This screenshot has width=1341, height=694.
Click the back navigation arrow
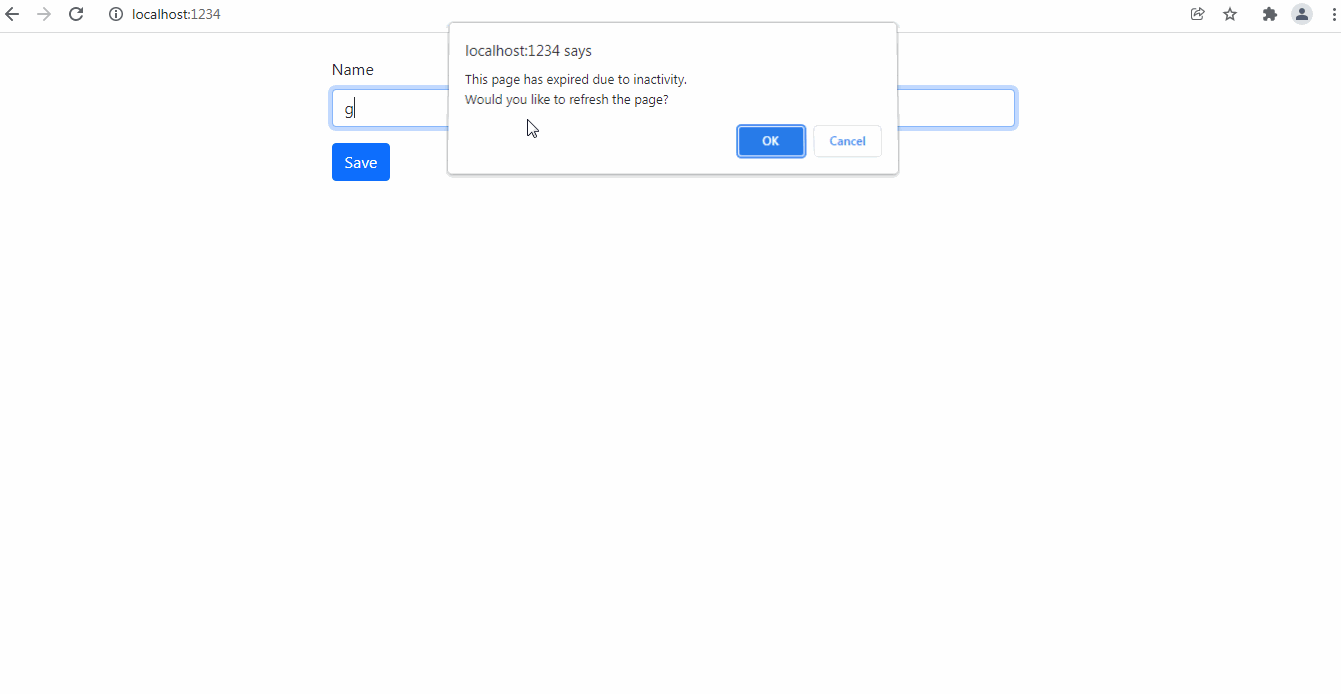(x=12, y=14)
